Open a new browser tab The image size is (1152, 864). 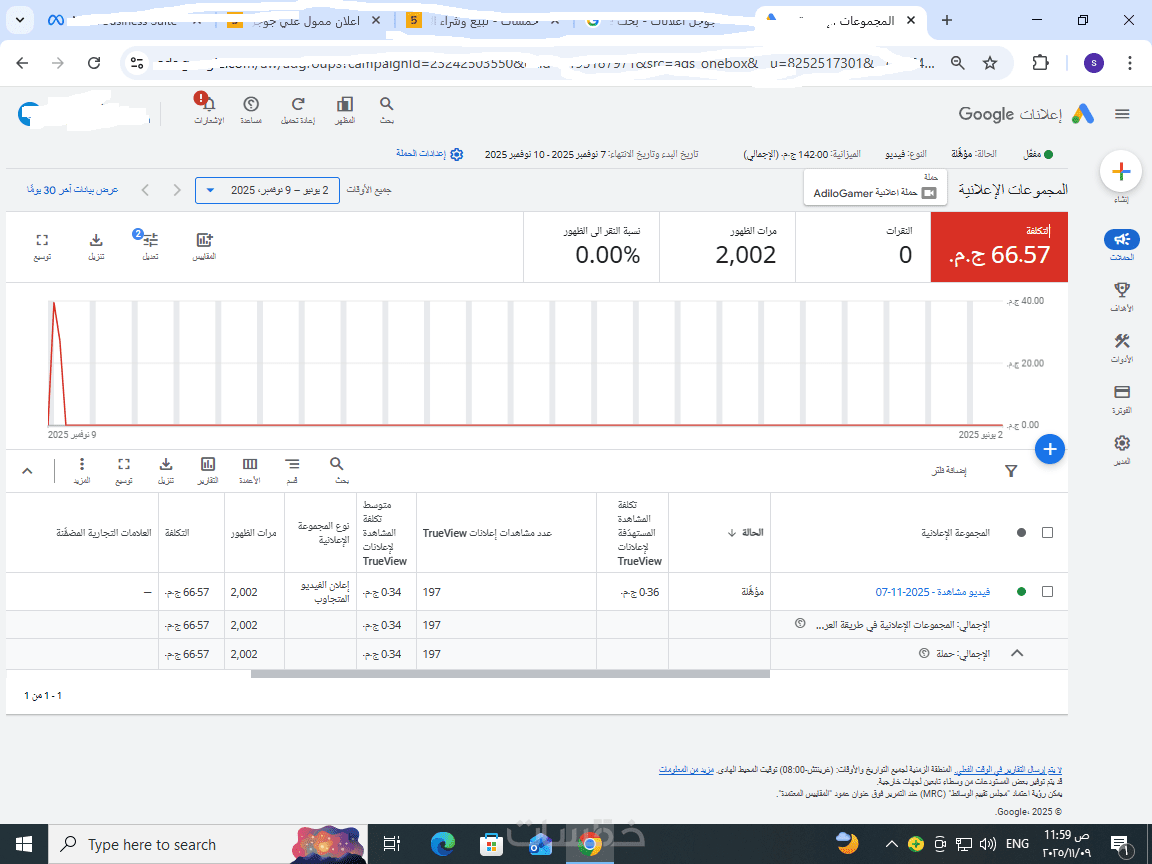point(947,21)
